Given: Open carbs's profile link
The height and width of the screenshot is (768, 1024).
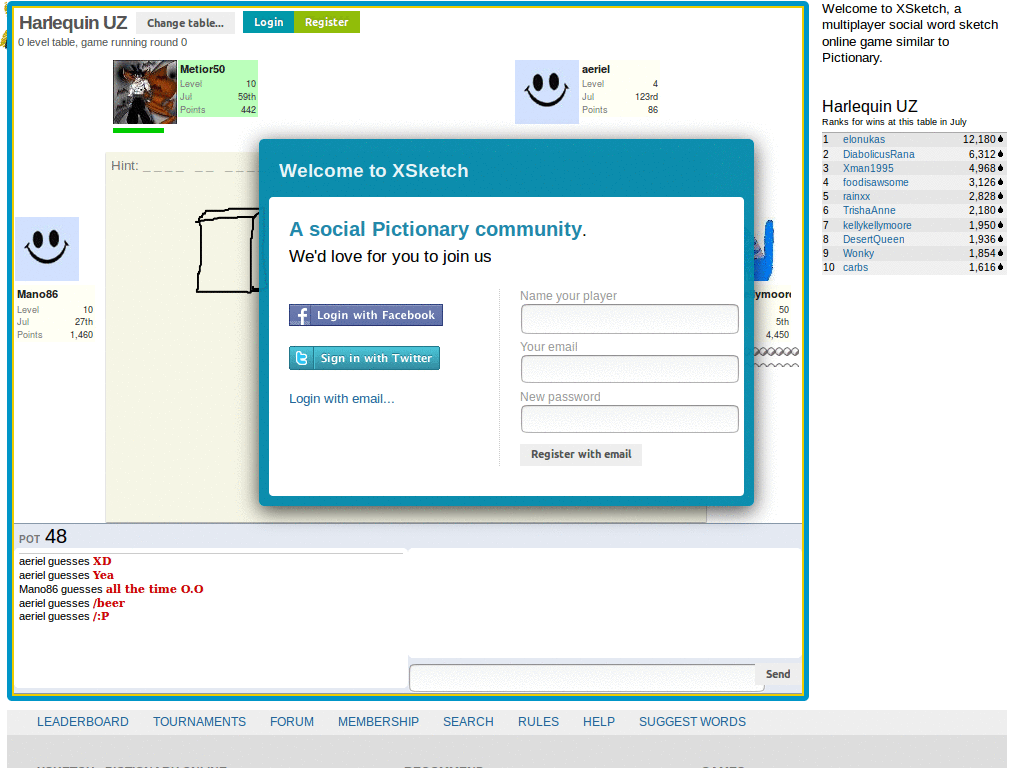Looking at the screenshot, I should [855, 267].
